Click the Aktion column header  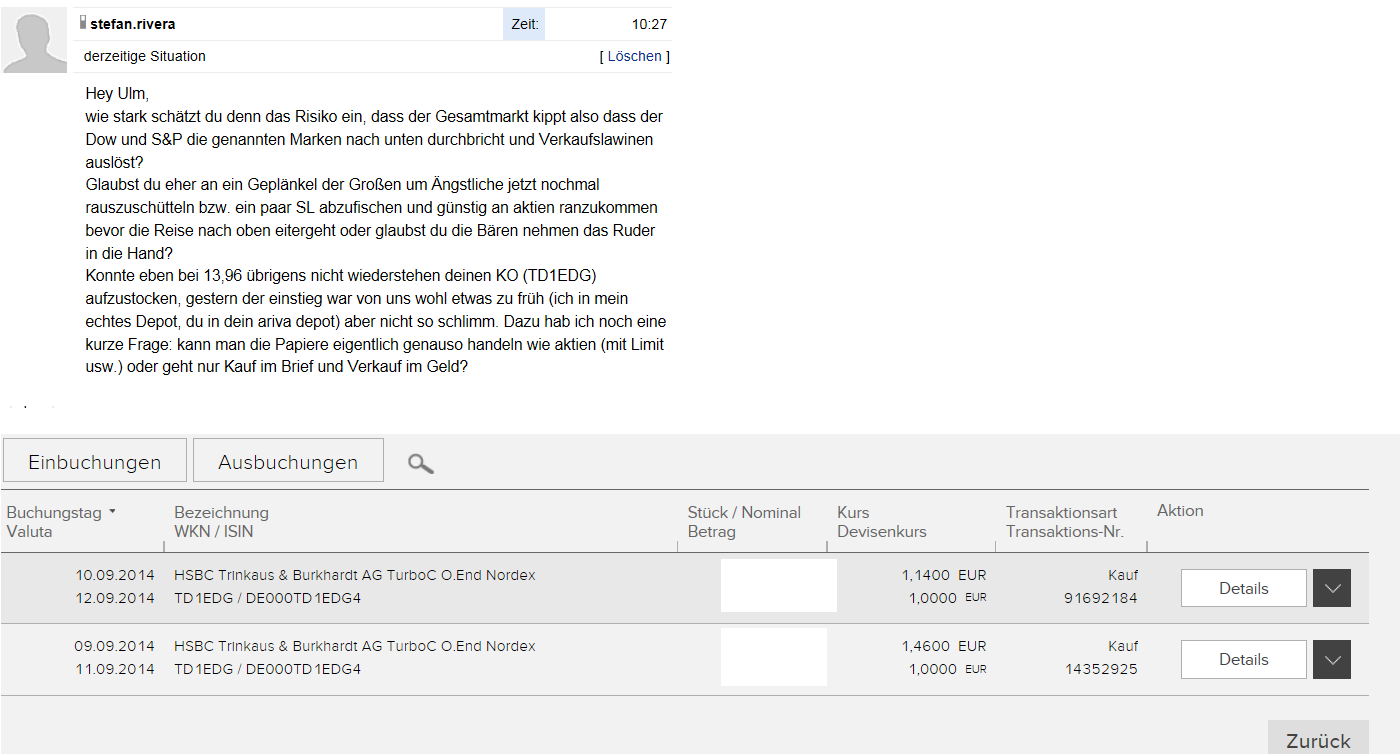(x=1180, y=511)
